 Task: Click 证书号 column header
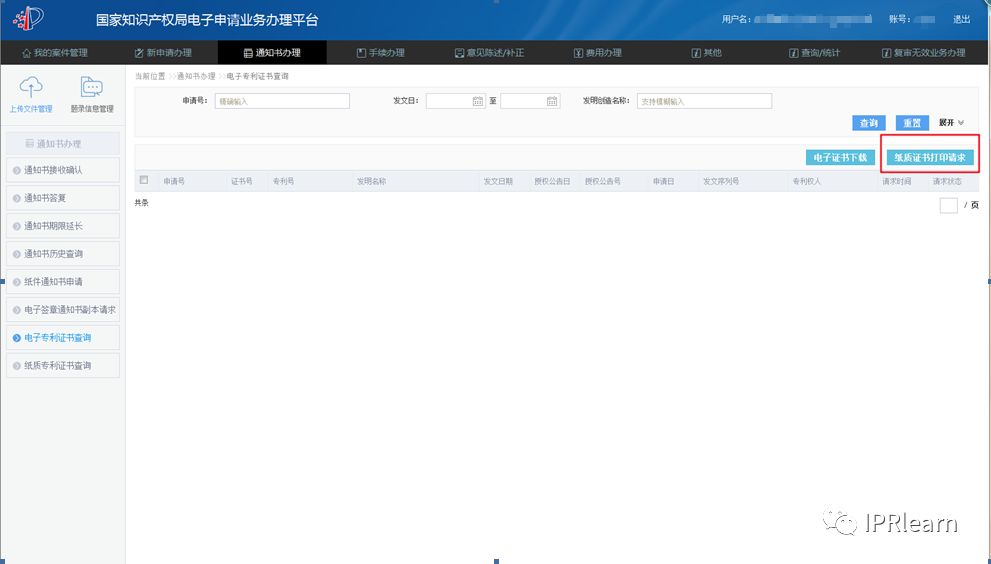241,181
